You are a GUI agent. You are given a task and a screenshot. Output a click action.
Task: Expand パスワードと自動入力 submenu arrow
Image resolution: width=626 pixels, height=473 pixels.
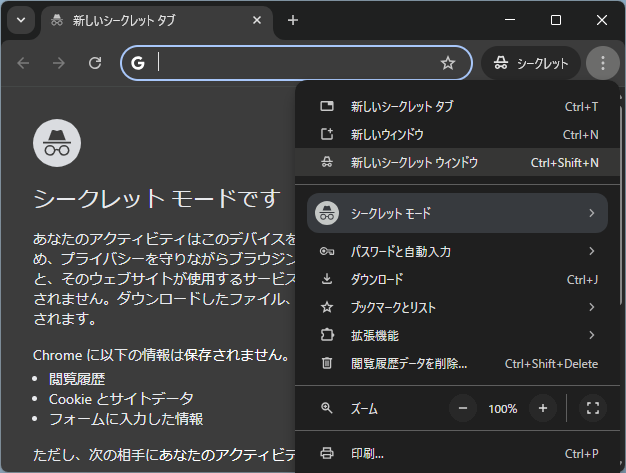592,251
